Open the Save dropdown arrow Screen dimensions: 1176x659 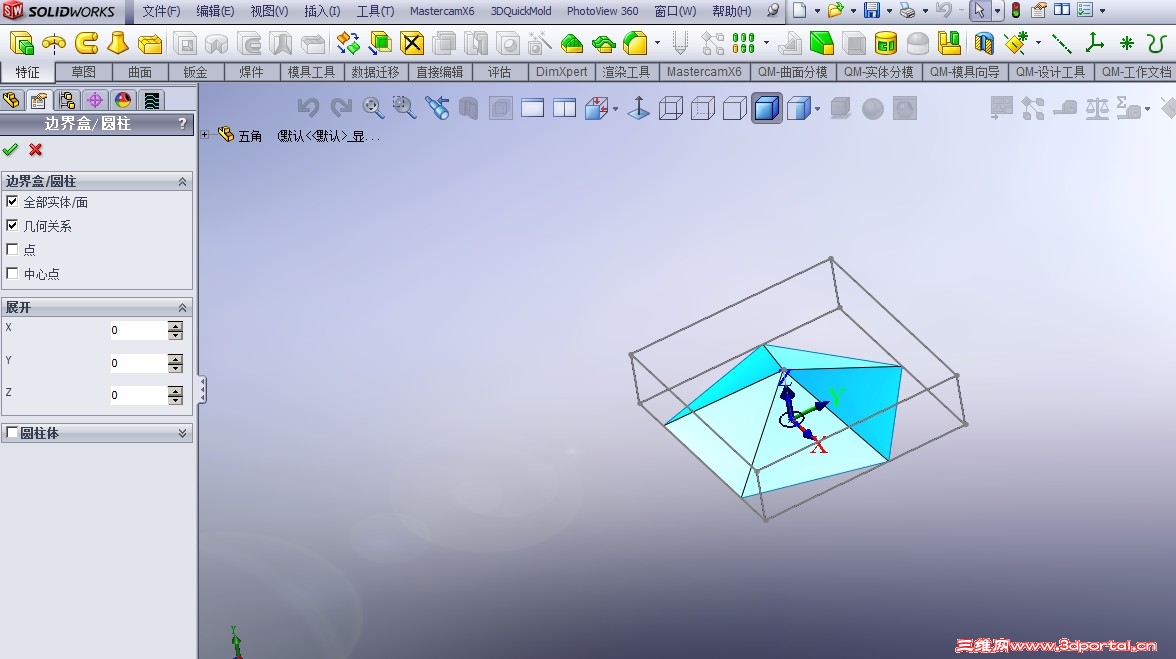tap(890, 11)
